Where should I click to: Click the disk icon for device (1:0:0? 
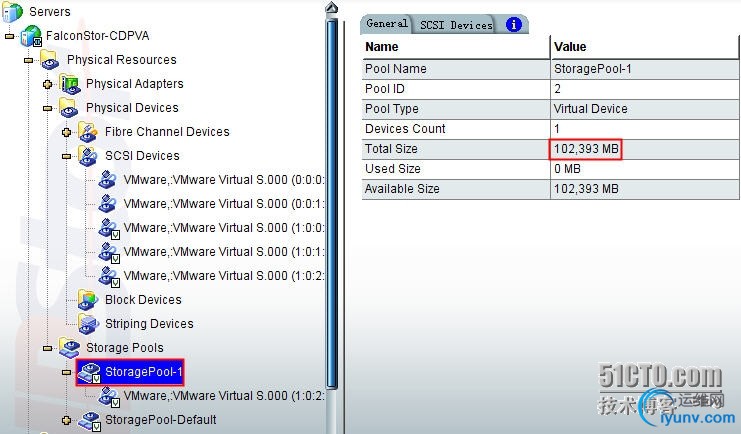(109, 228)
